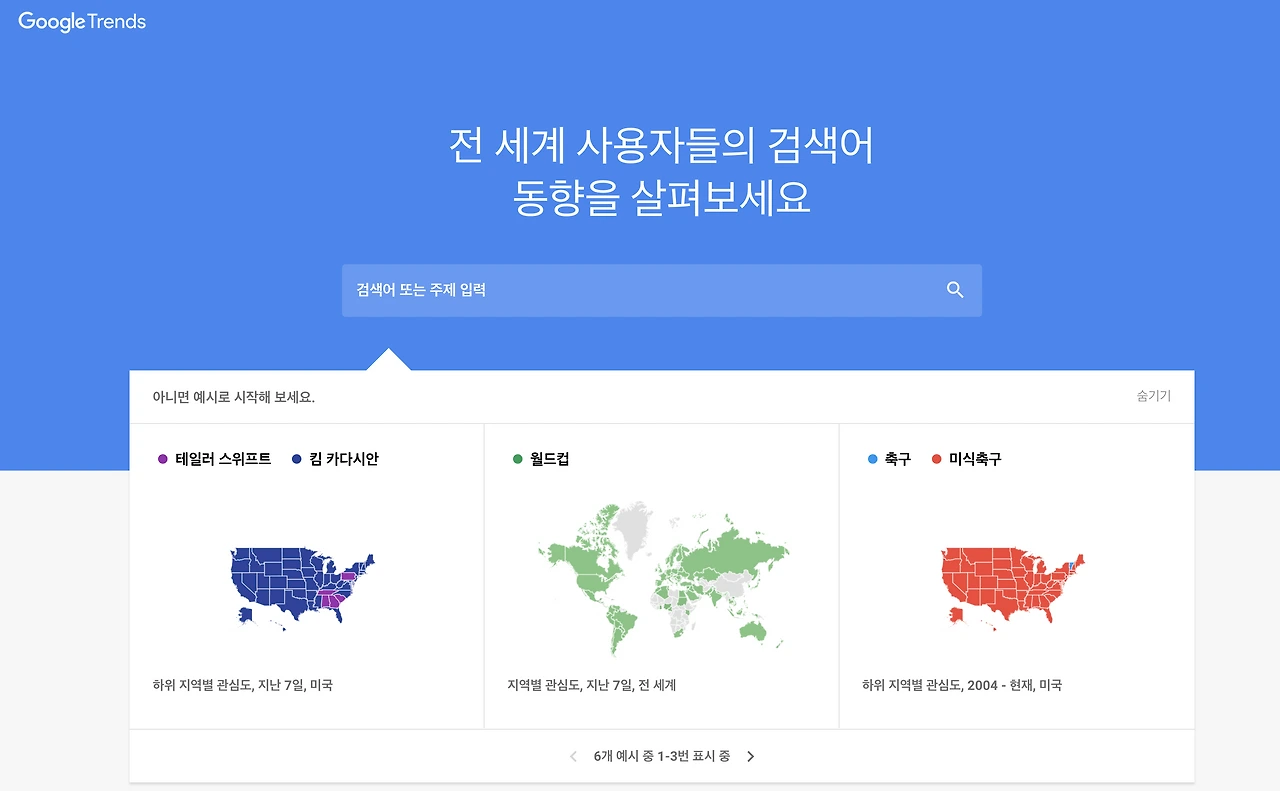Focus the 검색어 또는 주제 입력 search field
This screenshot has height=791, width=1280.
click(661, 290)
